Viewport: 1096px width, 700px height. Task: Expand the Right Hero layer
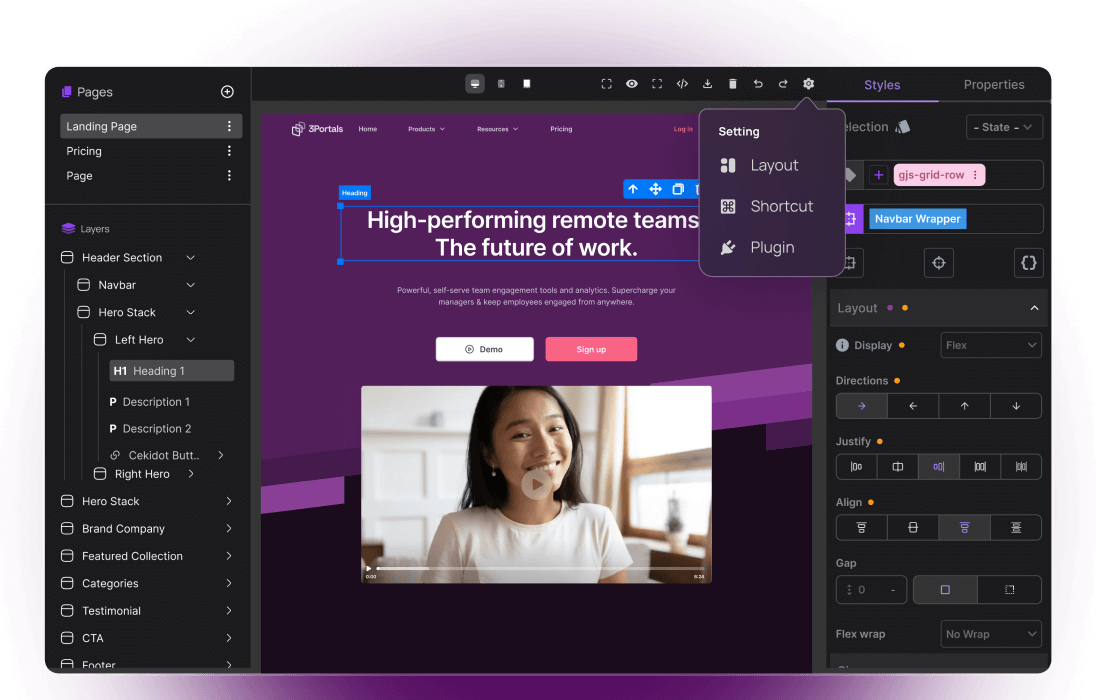191,474
